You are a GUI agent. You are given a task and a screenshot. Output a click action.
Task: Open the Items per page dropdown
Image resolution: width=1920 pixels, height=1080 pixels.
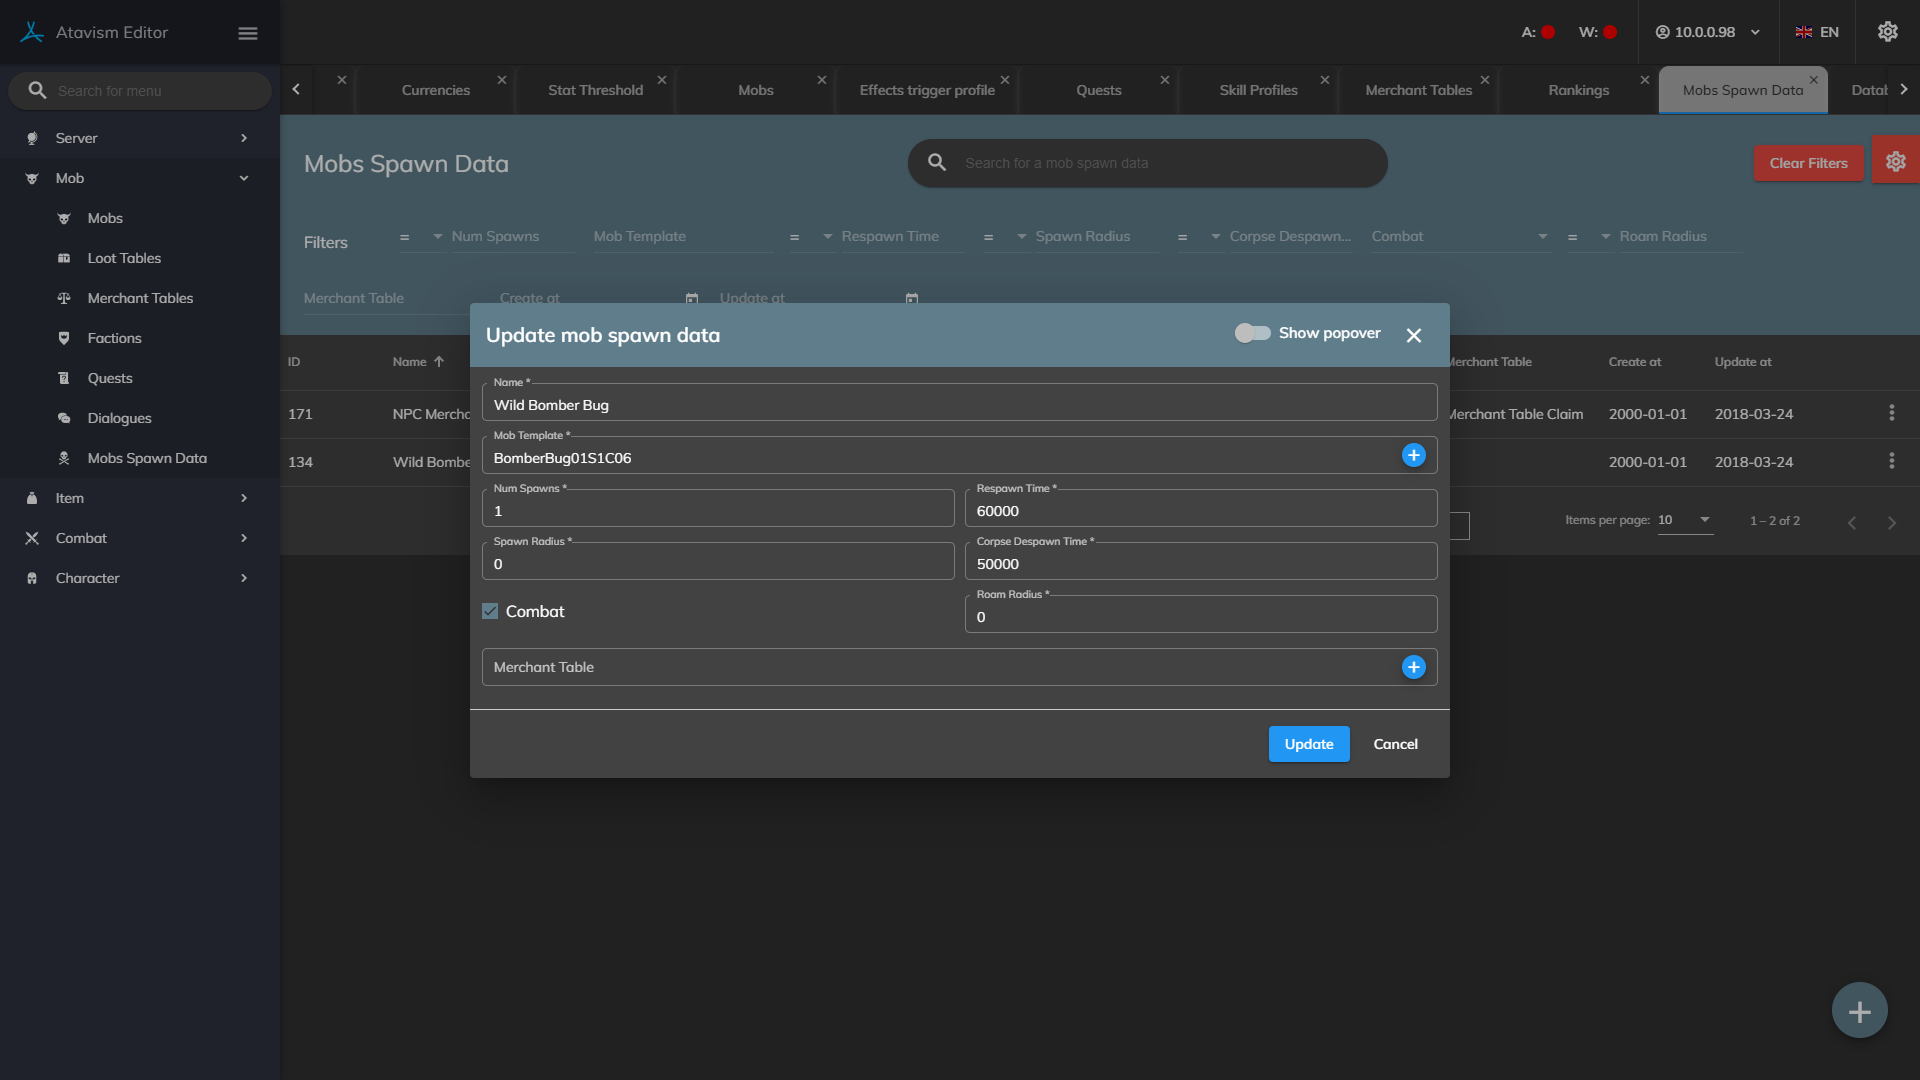pyautogui.click(x=1685, y=520)
